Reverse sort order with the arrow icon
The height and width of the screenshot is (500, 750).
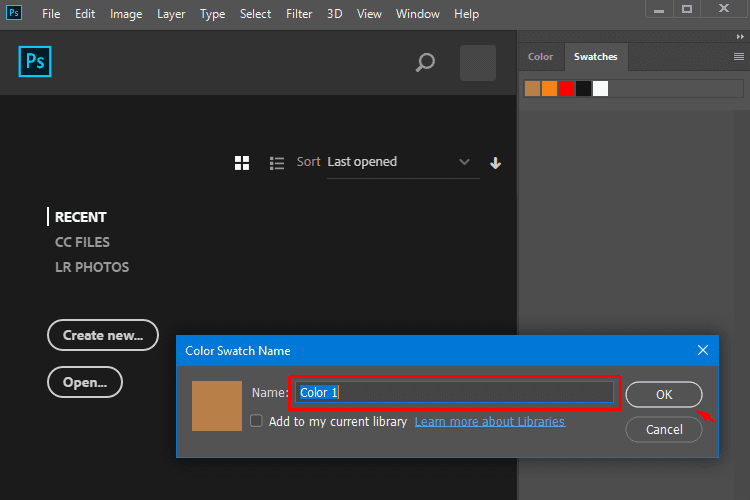coord(496,163)
